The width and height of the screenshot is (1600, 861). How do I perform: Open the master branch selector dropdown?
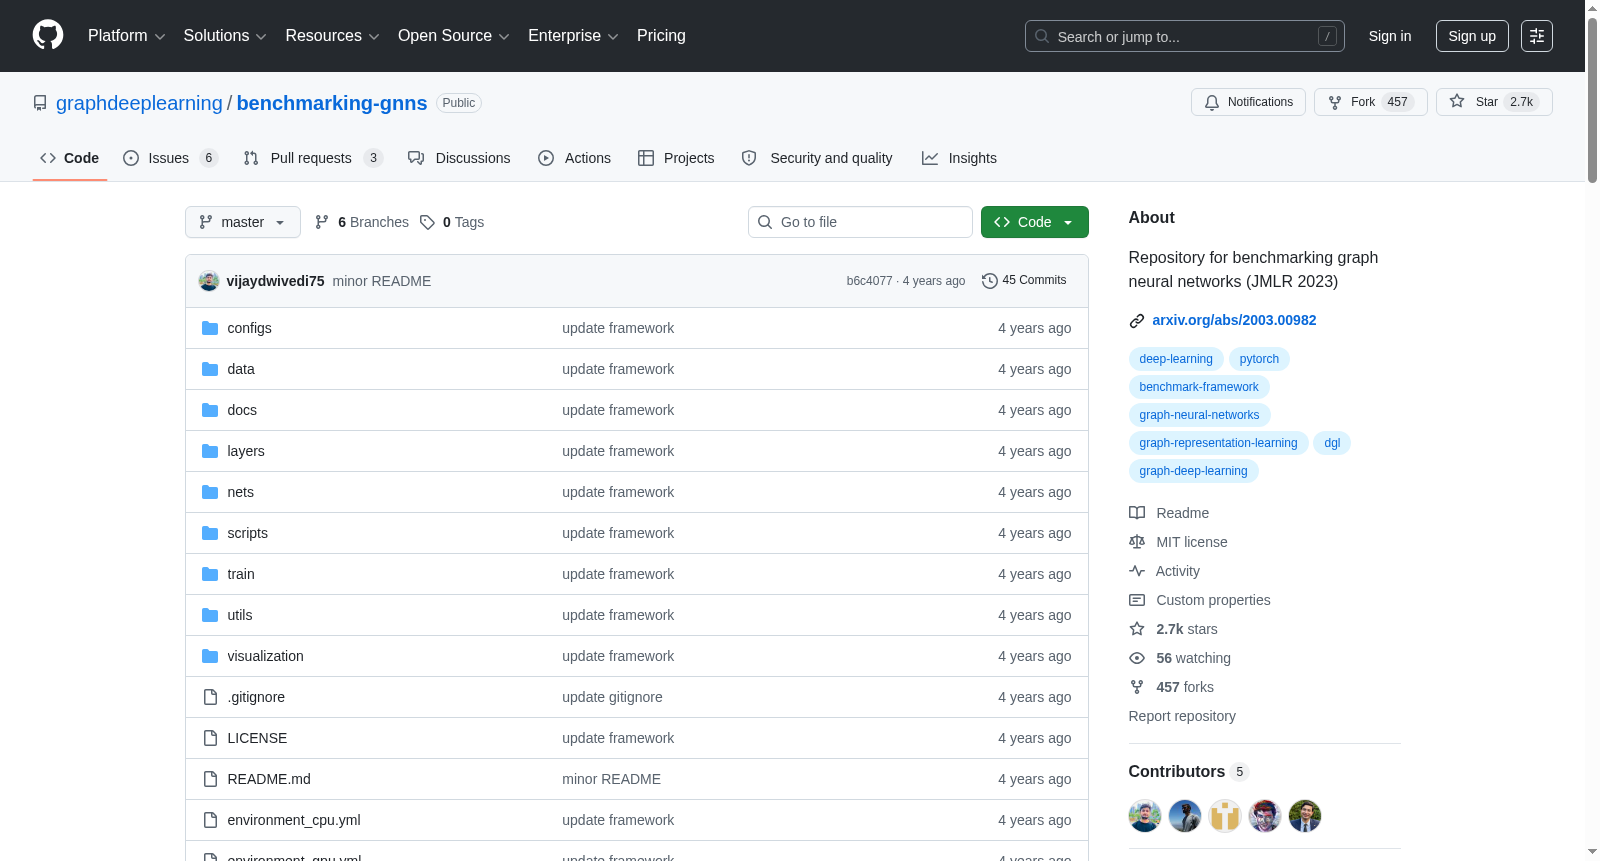(x=243, y=222)
